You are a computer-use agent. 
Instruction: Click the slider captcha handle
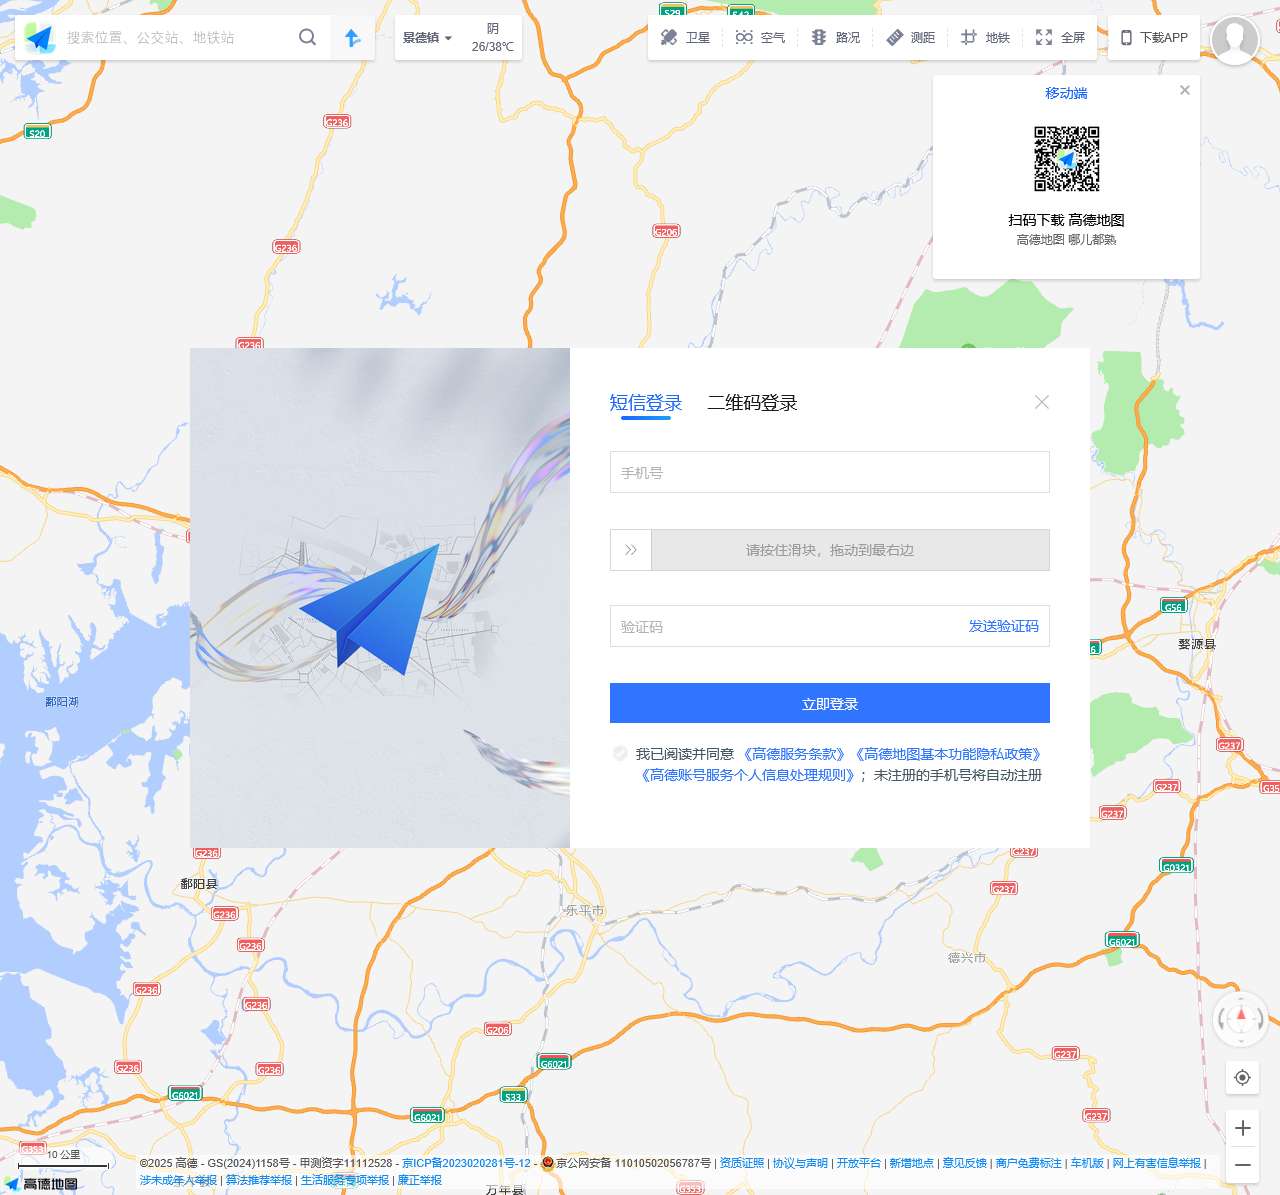[630, 549]
